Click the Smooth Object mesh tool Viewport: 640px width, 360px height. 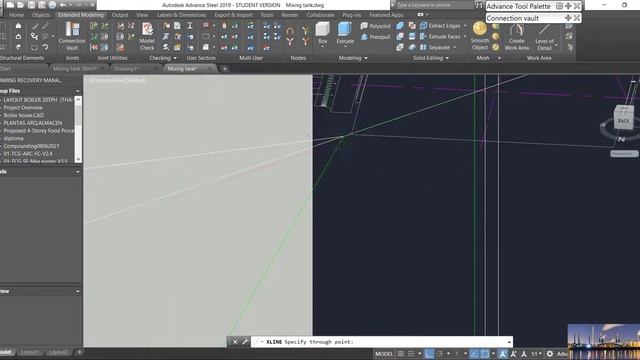[x=480, y=36]
